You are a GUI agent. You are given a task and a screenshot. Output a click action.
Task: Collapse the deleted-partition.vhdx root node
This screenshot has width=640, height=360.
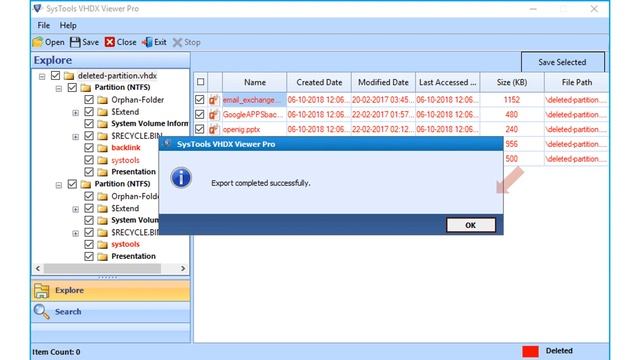42,76
